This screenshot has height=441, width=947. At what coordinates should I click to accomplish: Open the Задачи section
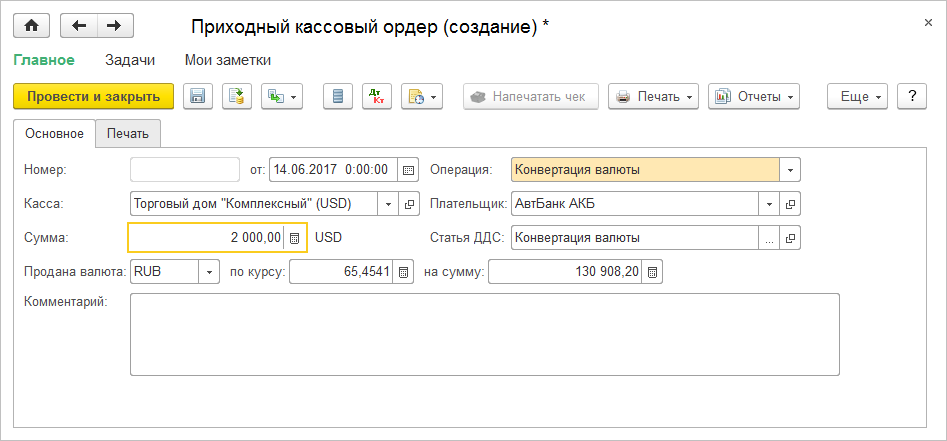130,60
